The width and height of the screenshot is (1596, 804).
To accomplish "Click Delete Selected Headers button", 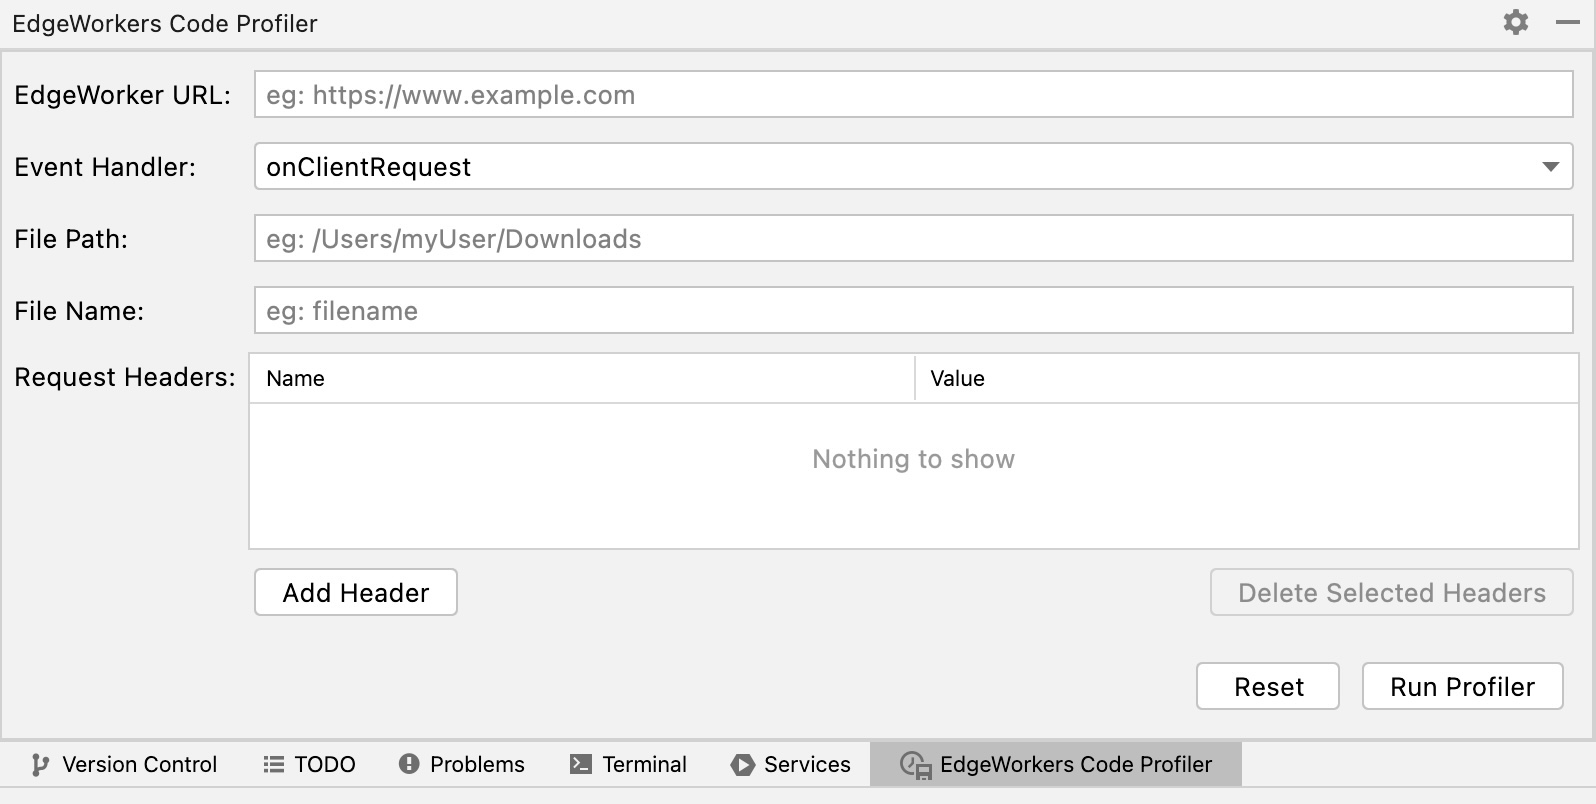I will tap(1391, 593).
